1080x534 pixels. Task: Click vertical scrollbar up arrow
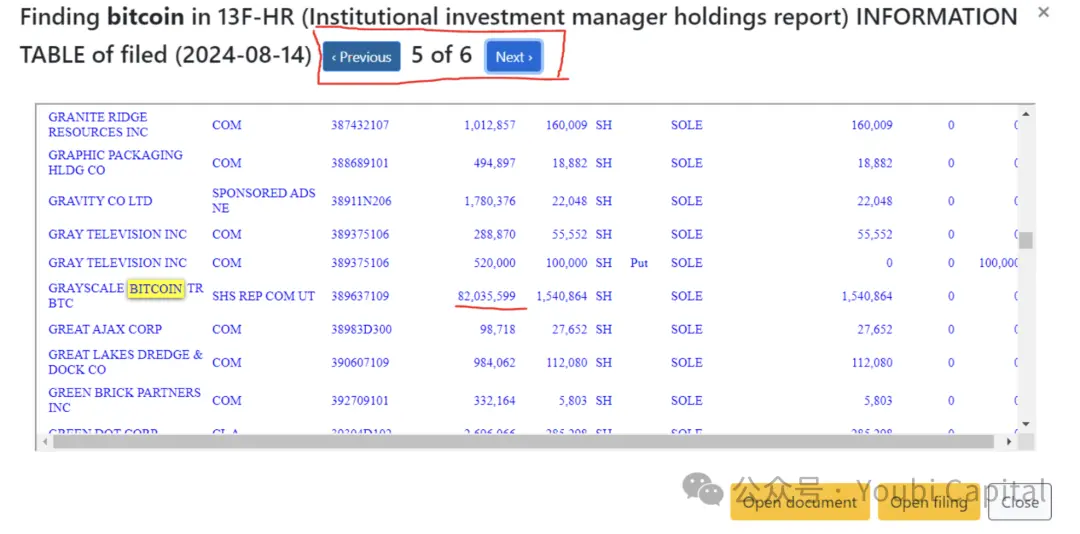coord(1026,114)
